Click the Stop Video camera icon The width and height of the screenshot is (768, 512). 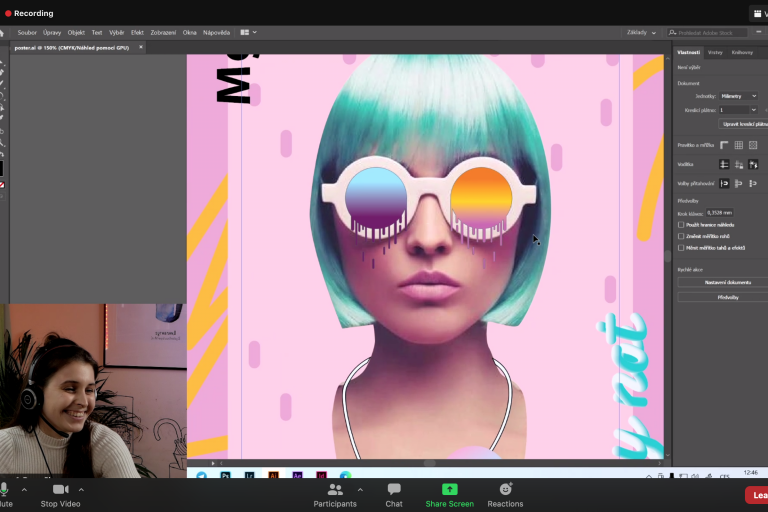click(x=60, y=489)
